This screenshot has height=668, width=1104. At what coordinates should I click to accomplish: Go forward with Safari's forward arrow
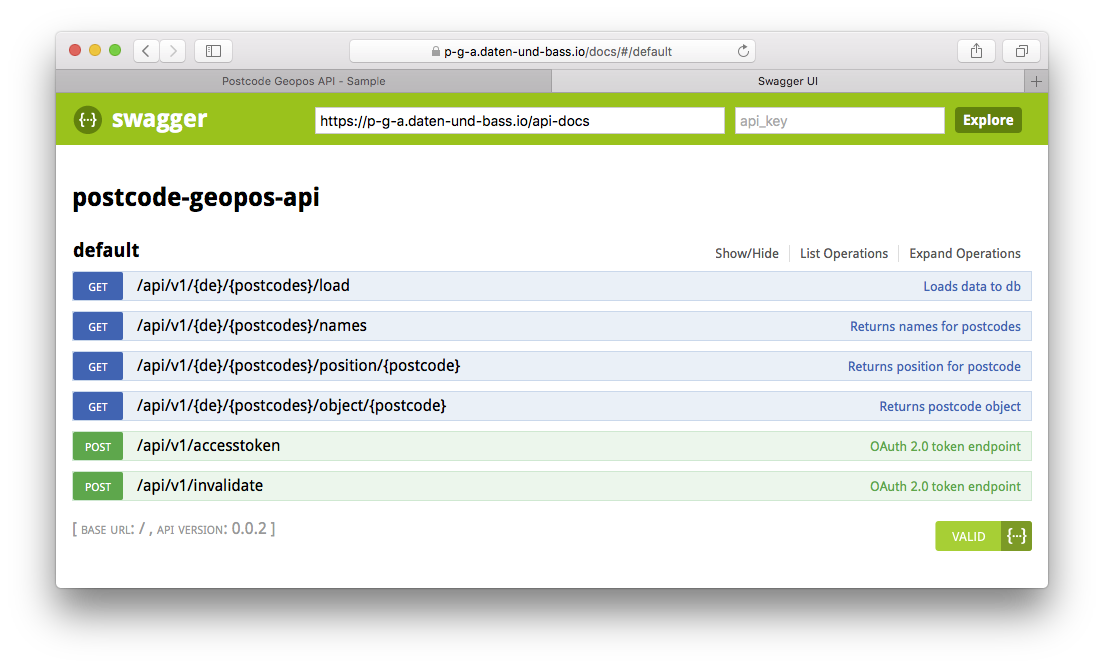[172, 51]
